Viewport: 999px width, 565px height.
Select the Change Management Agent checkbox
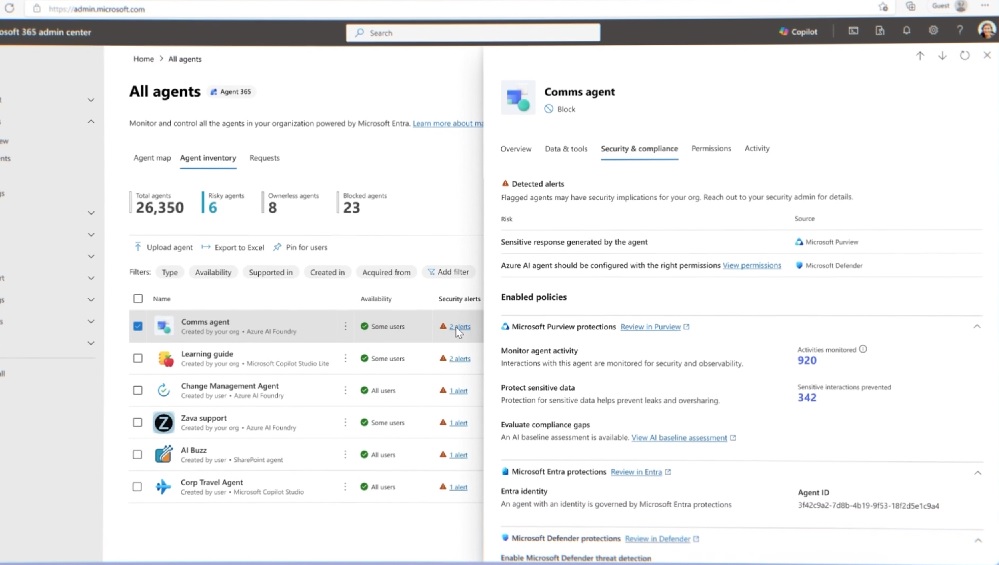pyautogui.click(x=138, y=390)
